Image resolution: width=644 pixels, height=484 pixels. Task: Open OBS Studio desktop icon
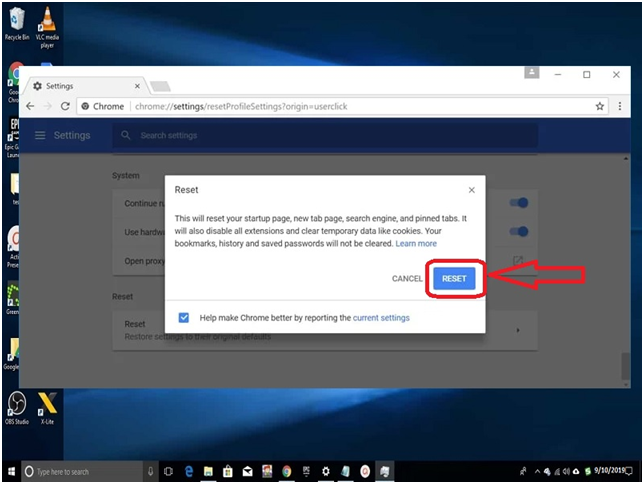pos(17,408)
